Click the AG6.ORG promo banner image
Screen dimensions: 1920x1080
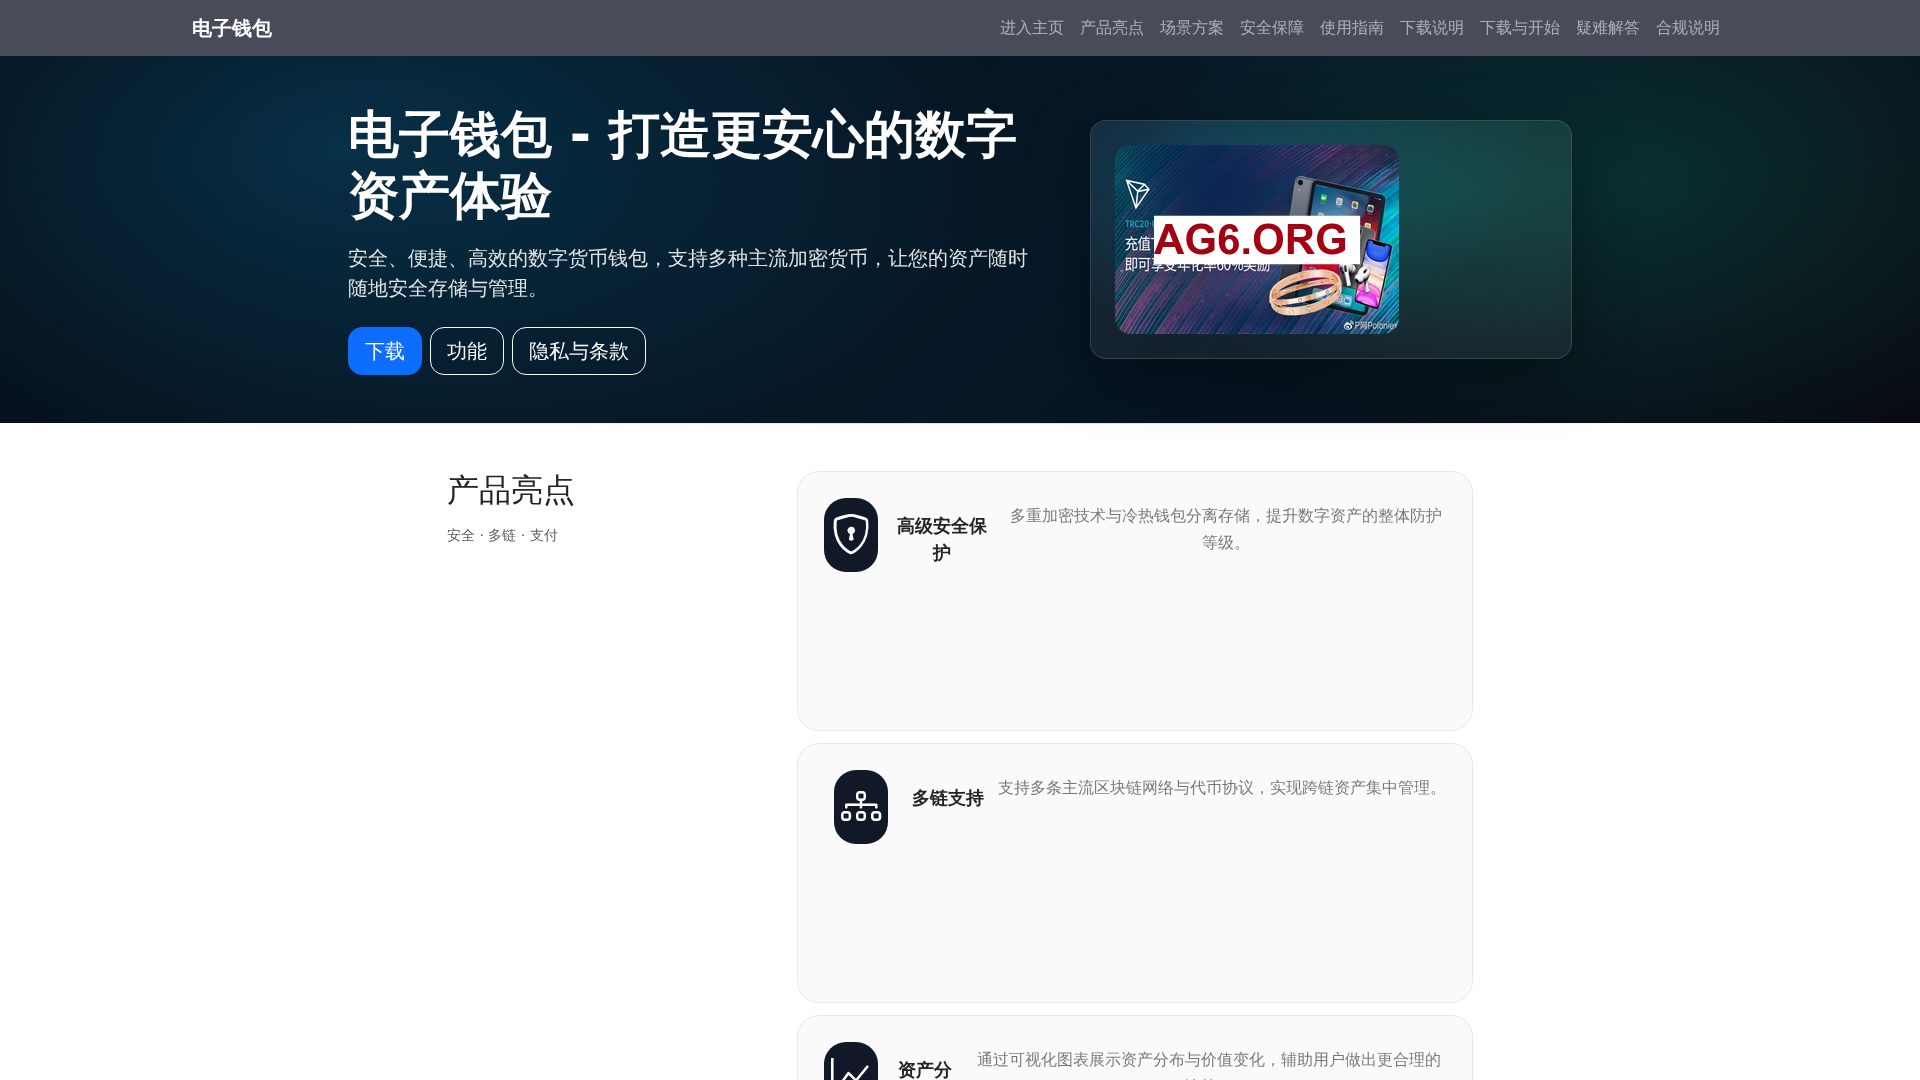tap(1256, 239)
